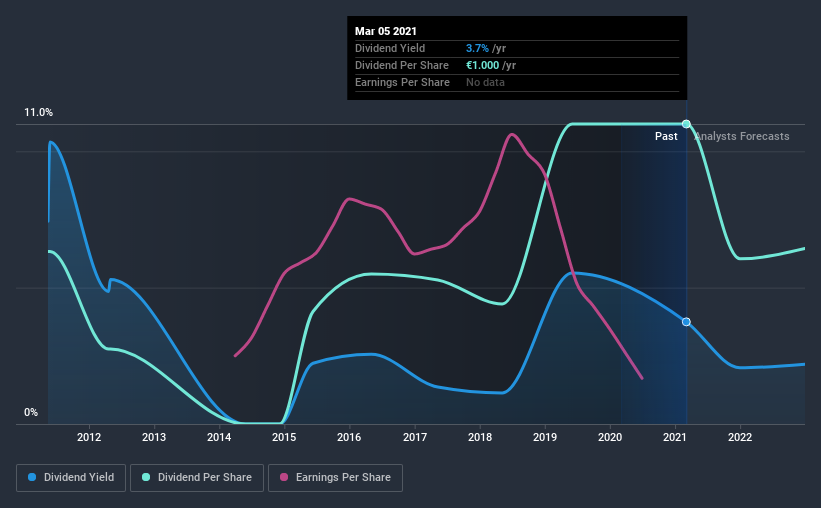
Task: Select the 2018 year label on axis
Action: (480, 437)
